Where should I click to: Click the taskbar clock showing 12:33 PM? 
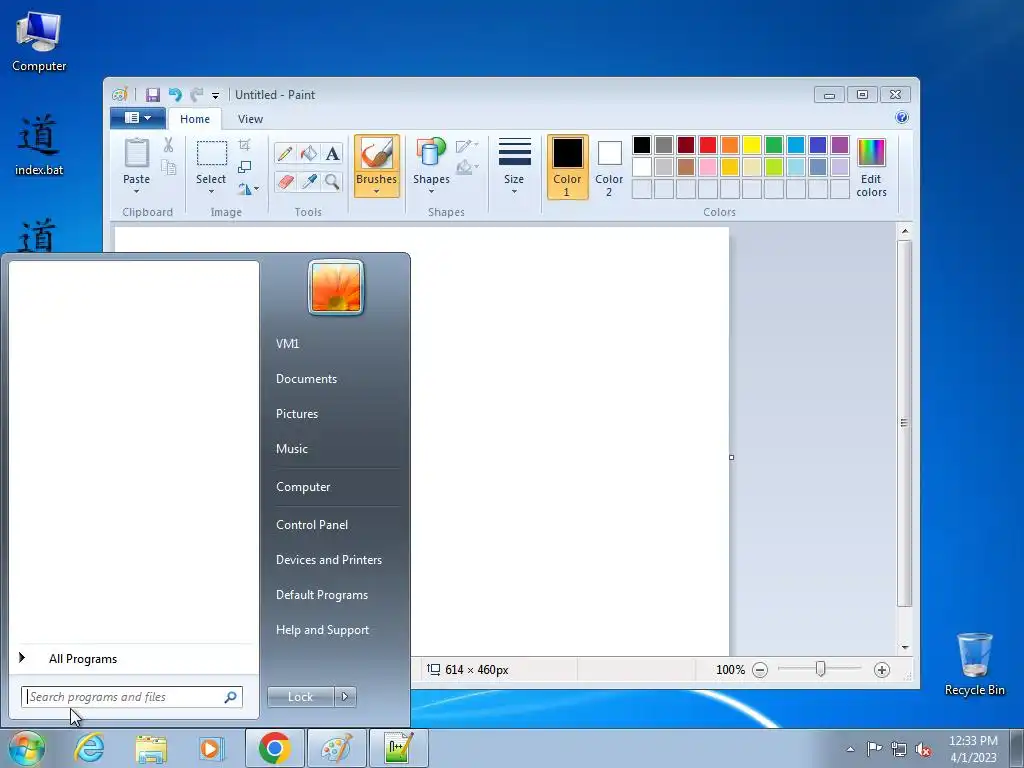pyautogui.click(x=973, y=748)
